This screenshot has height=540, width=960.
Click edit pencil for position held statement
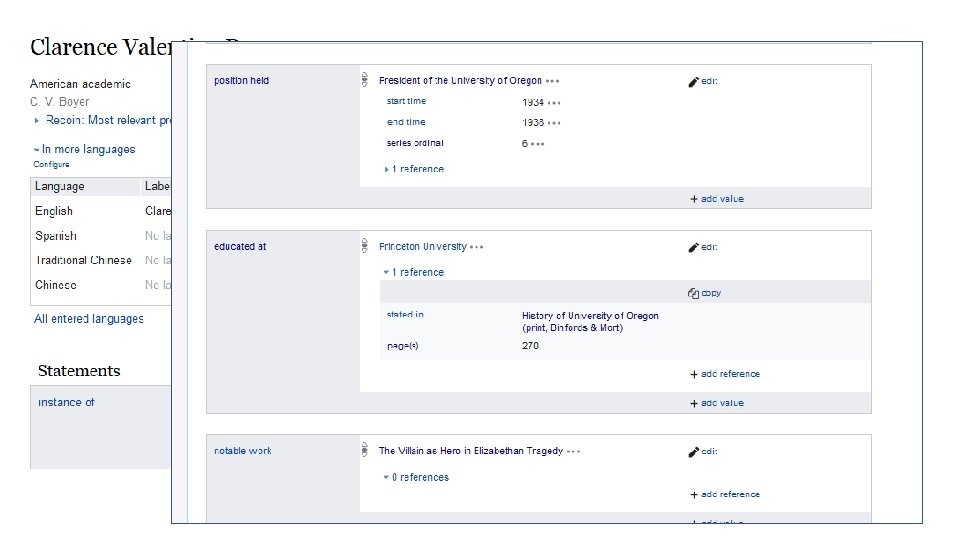[x=693, y=81]
